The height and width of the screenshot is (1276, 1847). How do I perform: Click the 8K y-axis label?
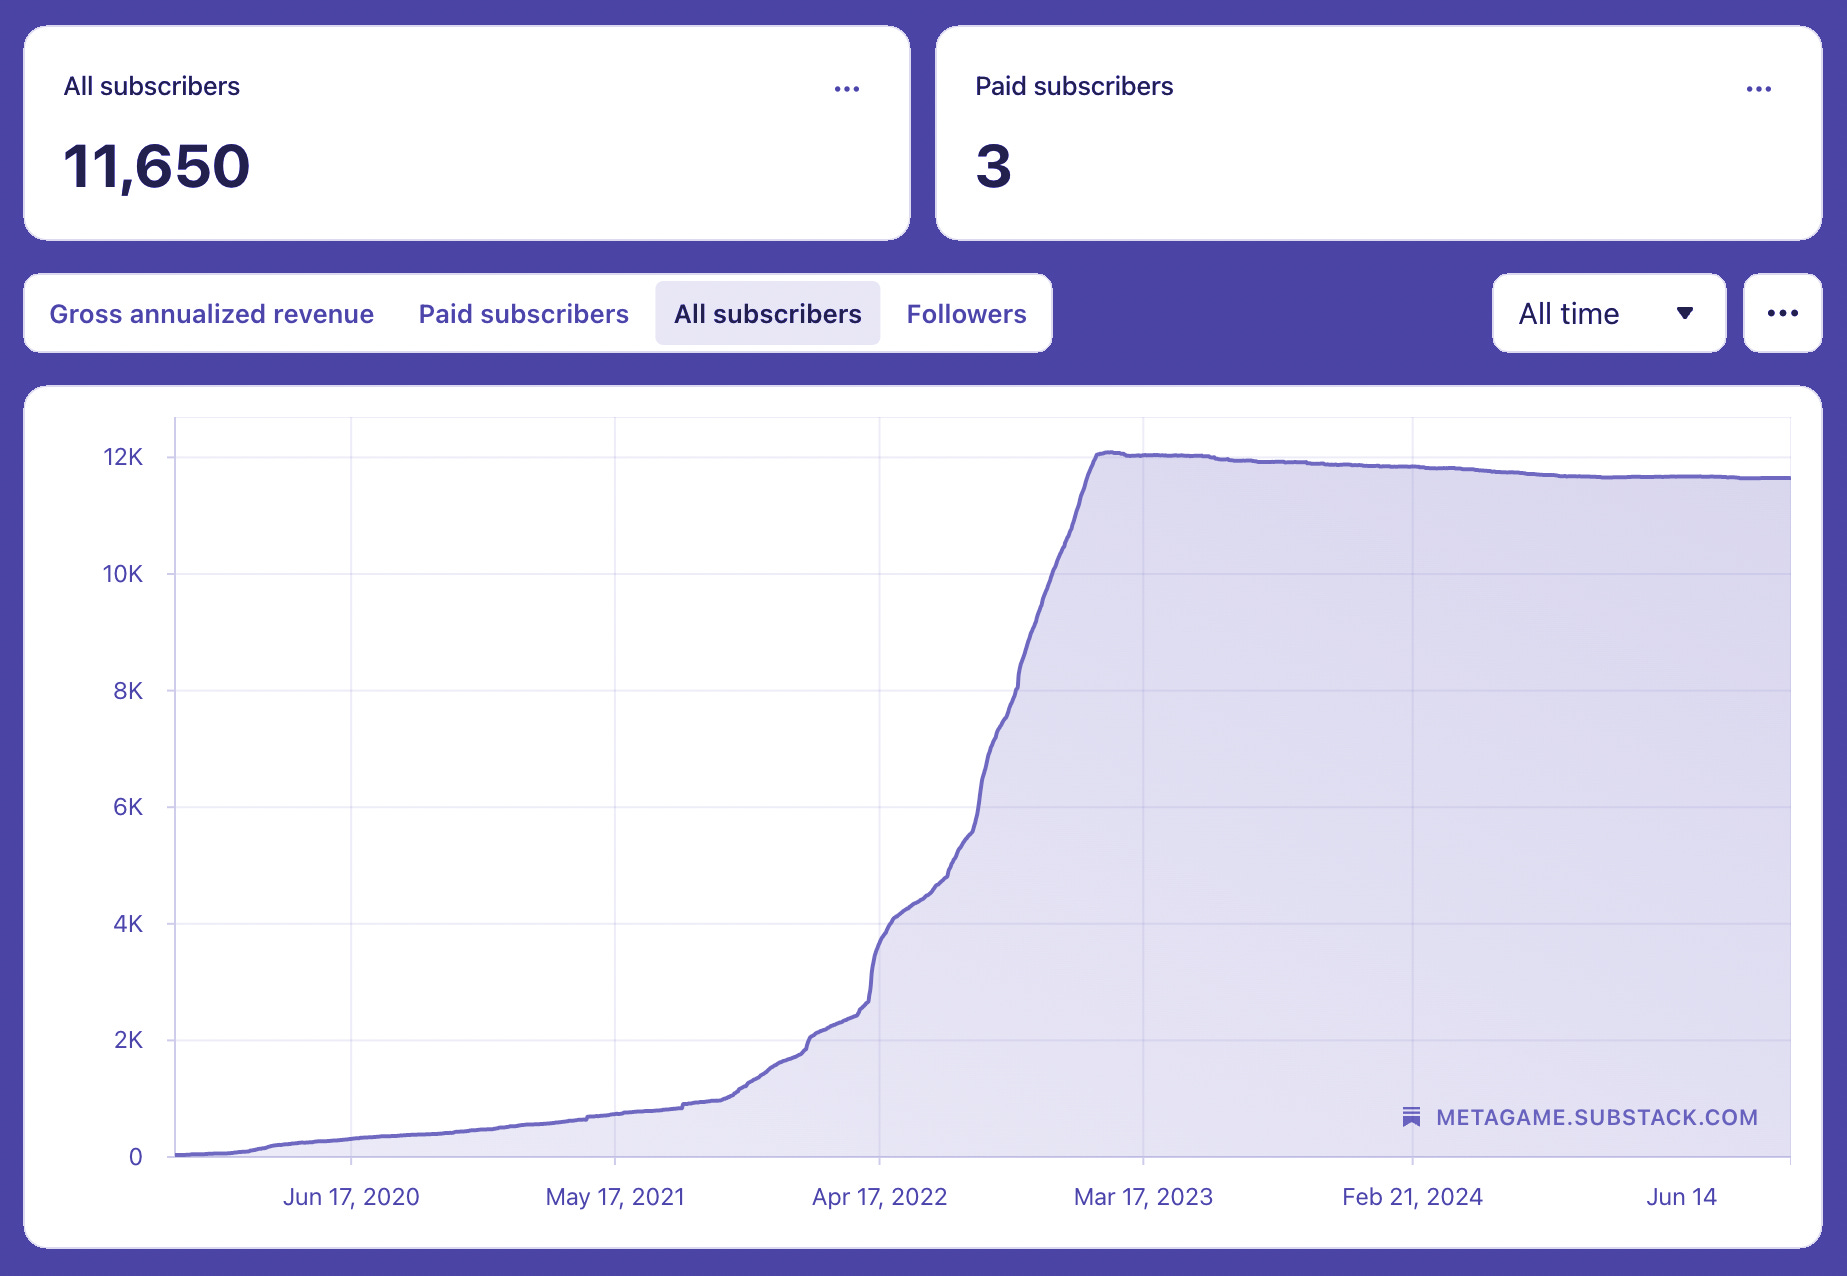(128, 691)
